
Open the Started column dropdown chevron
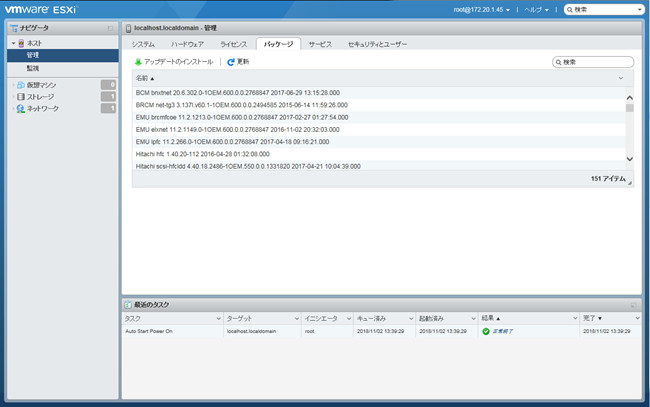pos(473,318)
